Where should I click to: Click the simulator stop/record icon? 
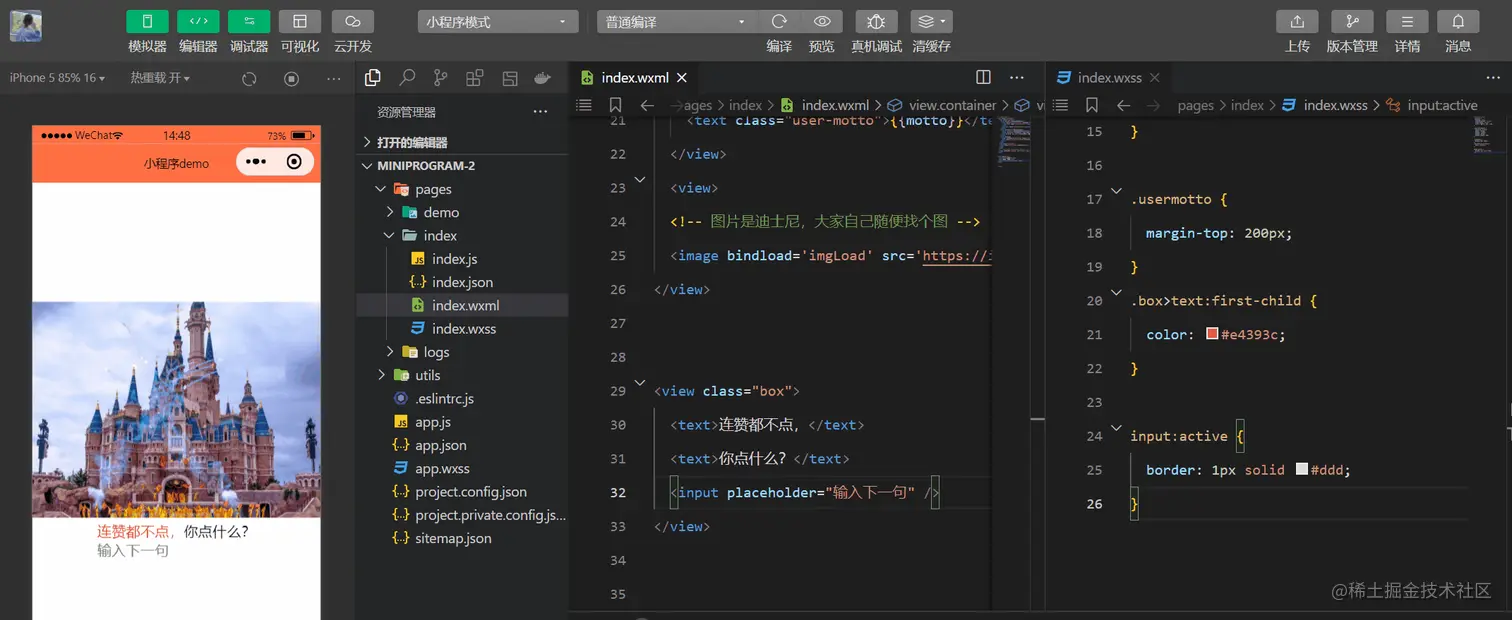291,78
